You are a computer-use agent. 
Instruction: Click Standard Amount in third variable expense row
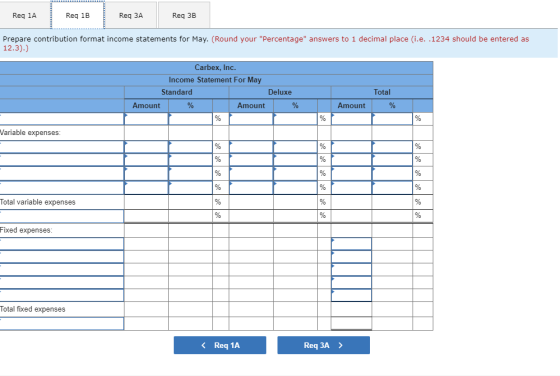[146, 174]
